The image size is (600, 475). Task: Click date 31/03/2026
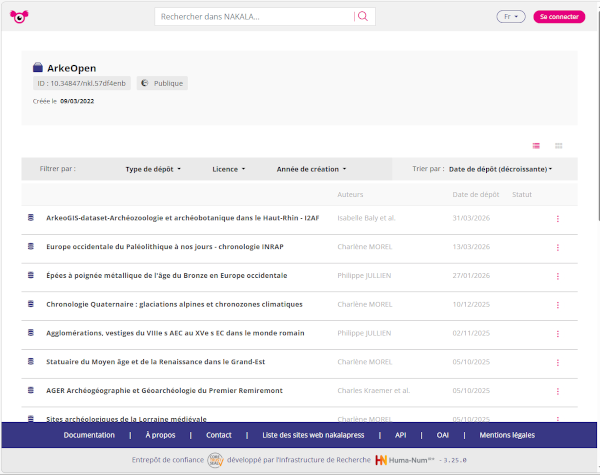(471, 218)
